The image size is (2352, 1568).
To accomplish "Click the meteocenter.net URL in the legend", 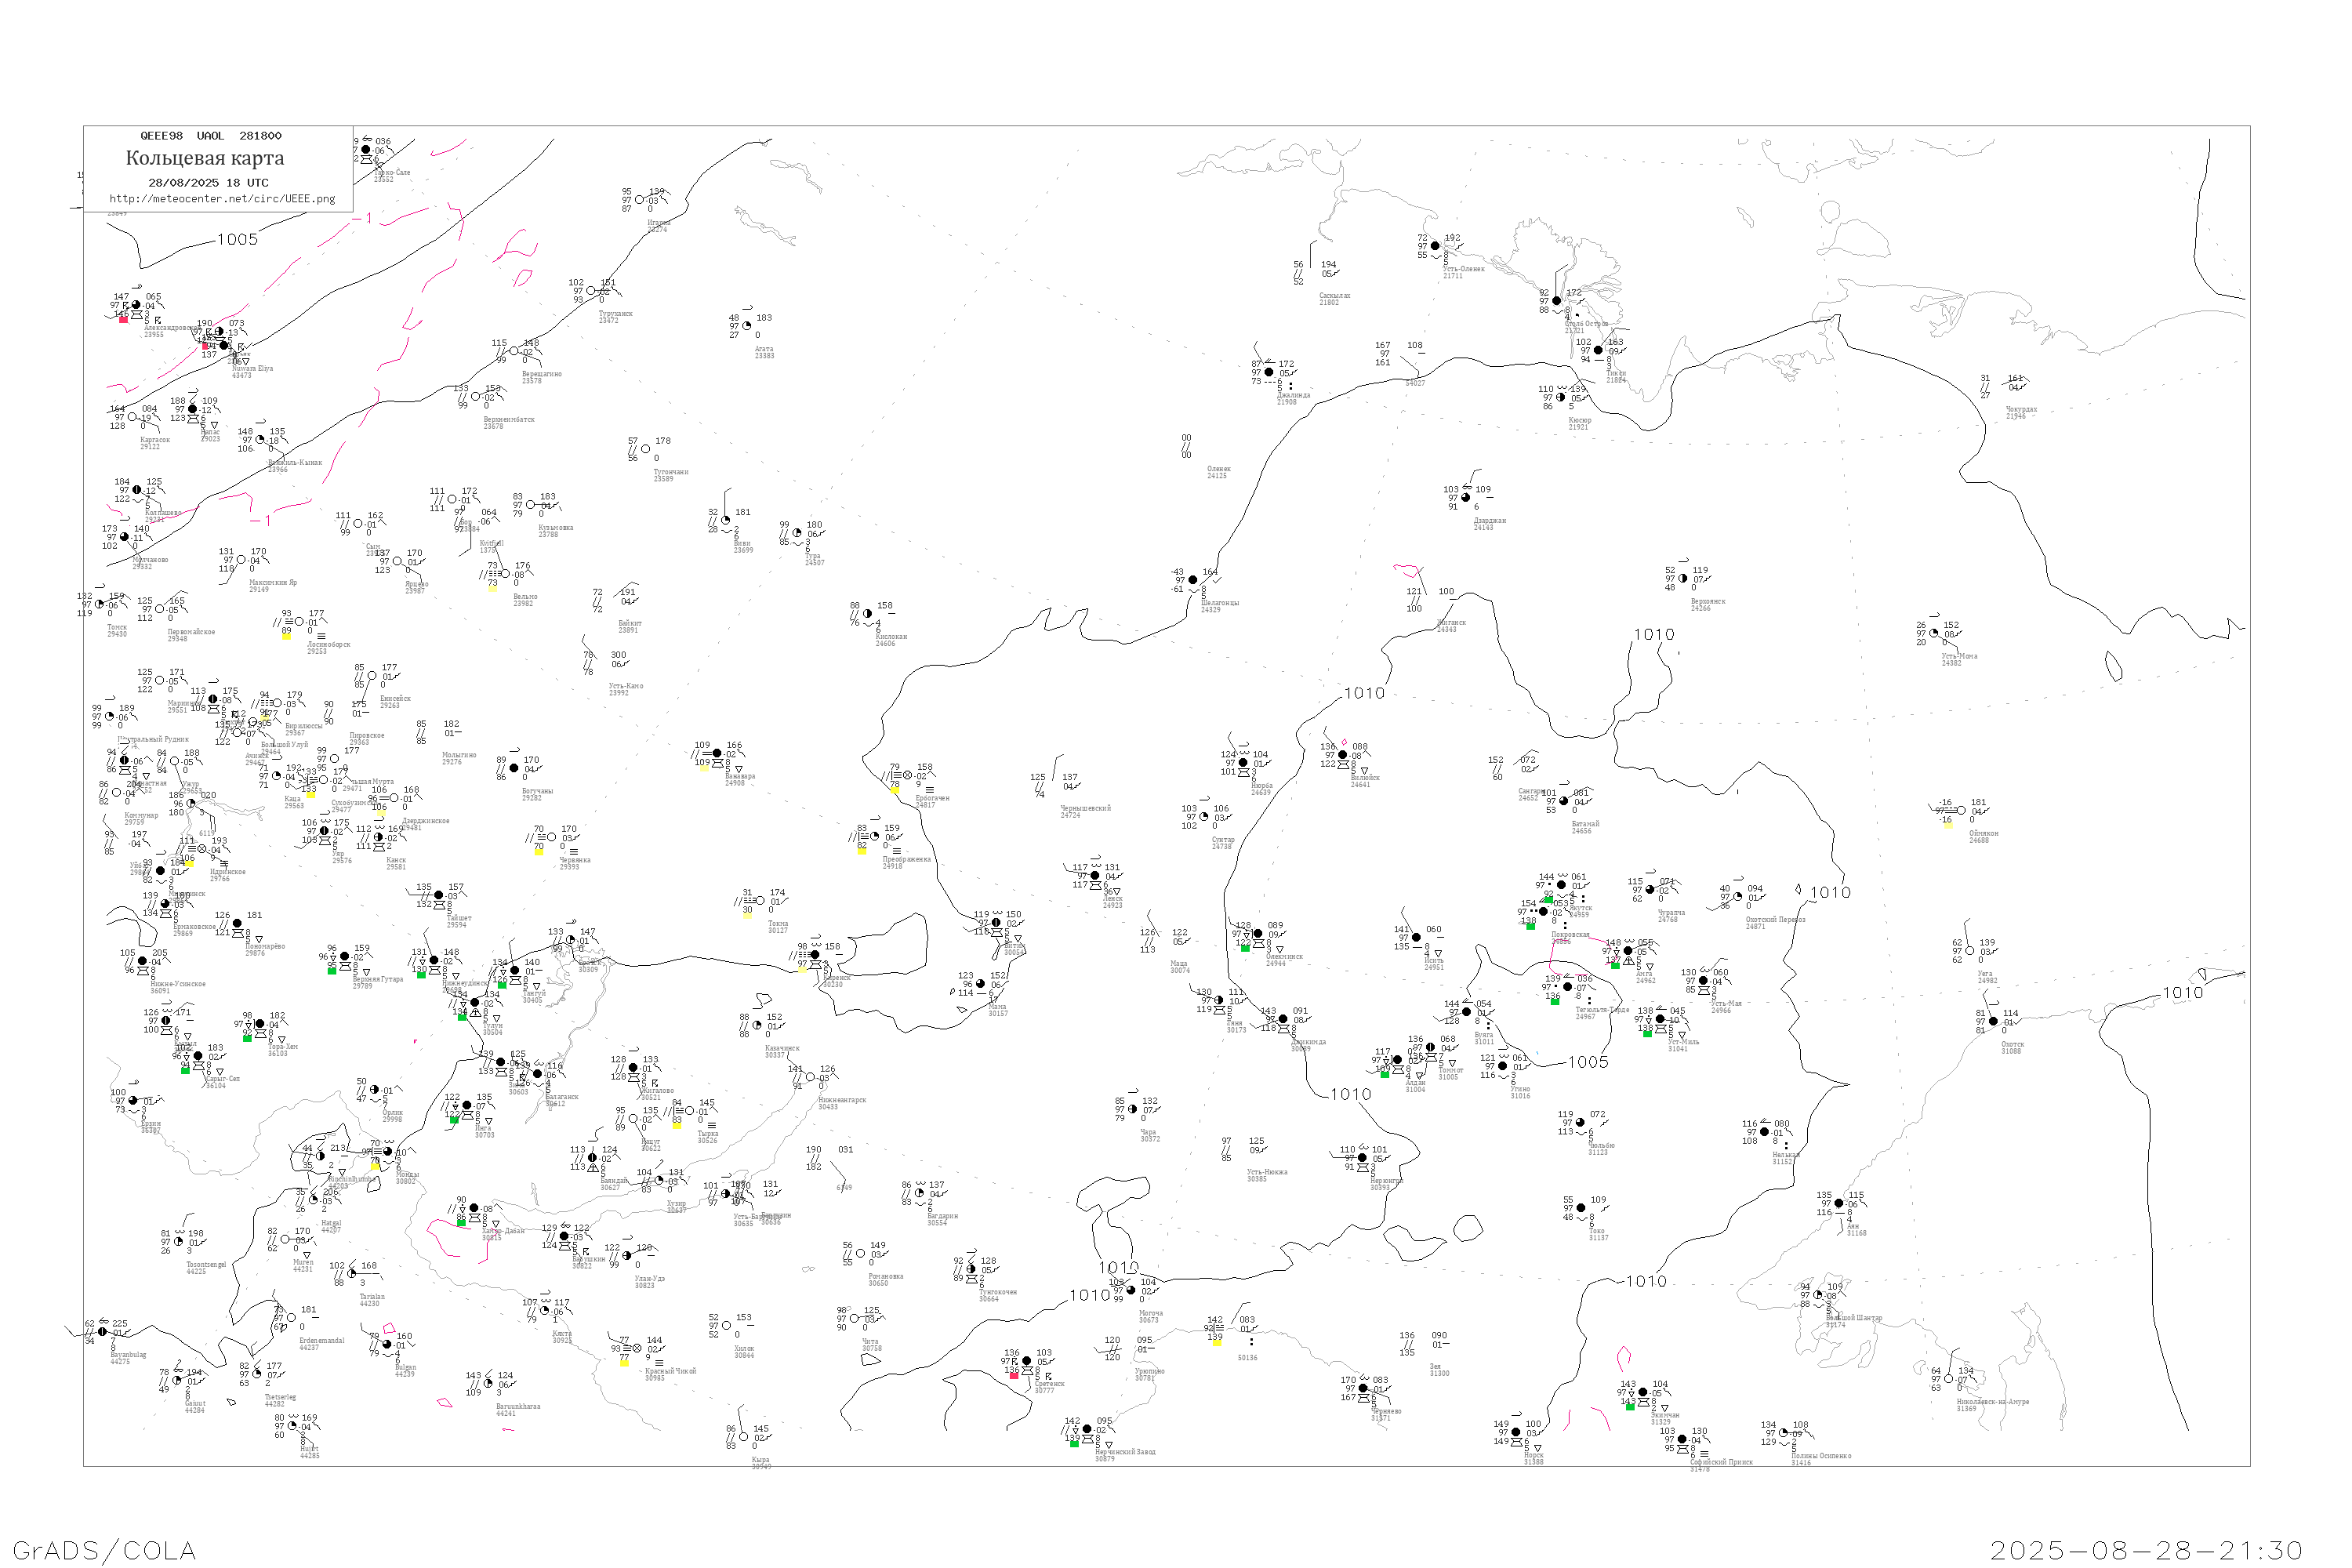I will [x=222, y=199].
